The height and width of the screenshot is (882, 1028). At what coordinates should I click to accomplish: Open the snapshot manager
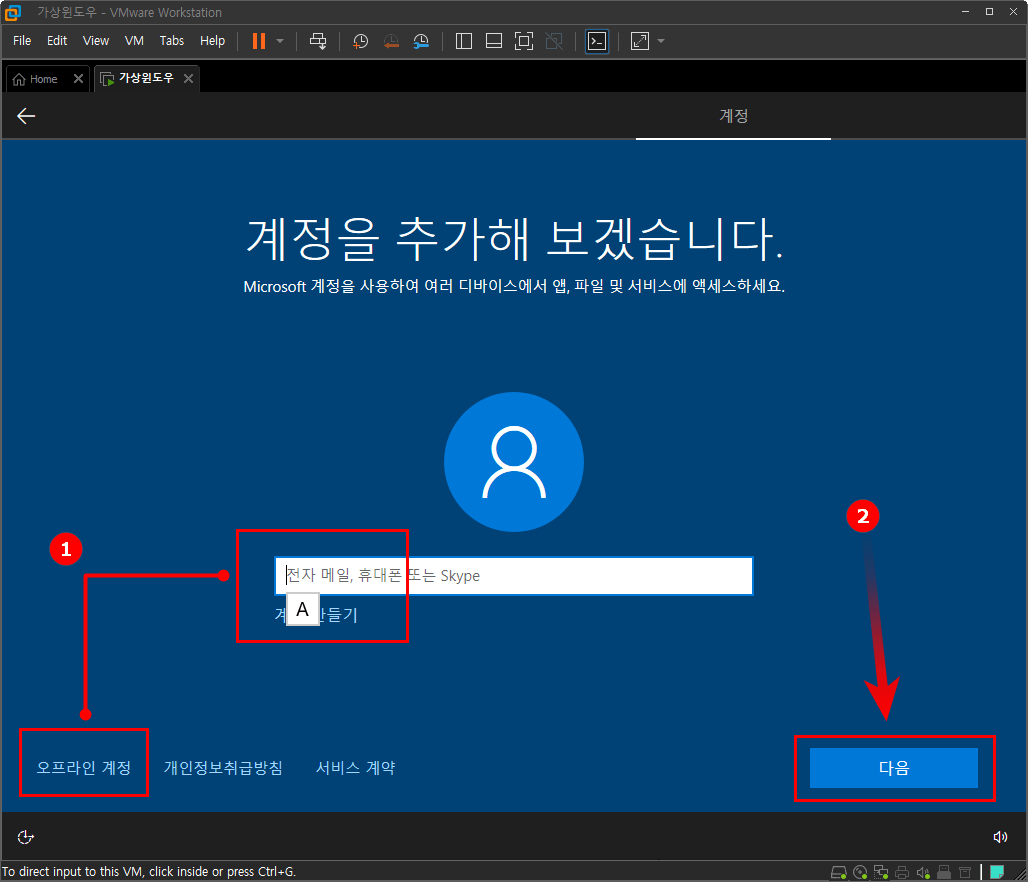[421, 41]
